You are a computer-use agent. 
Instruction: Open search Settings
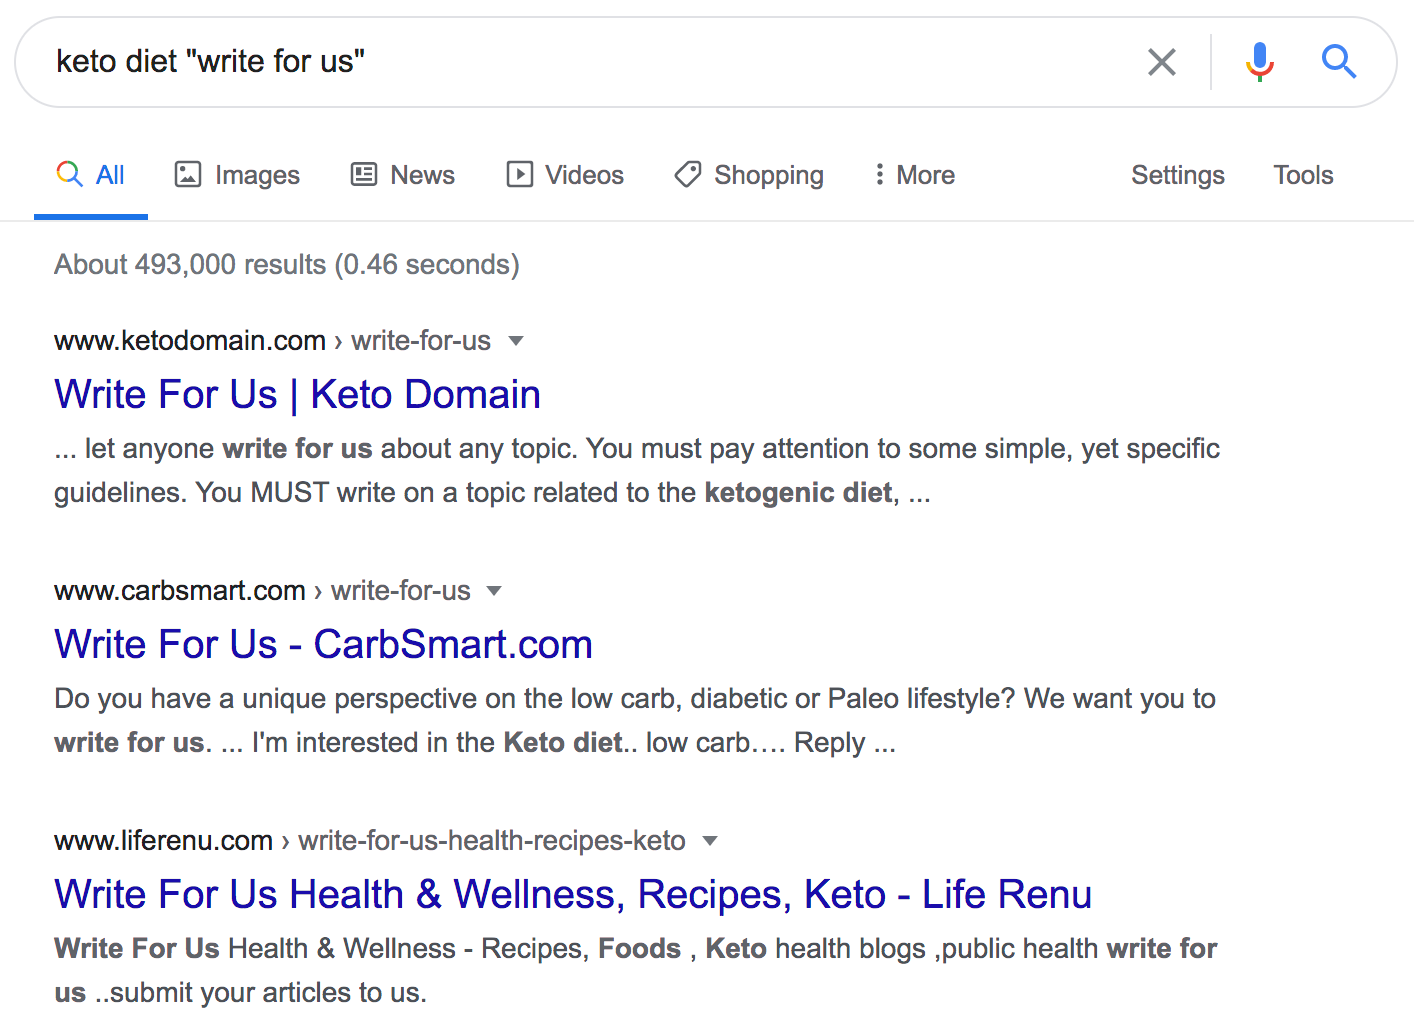(x=1177, y=175)
